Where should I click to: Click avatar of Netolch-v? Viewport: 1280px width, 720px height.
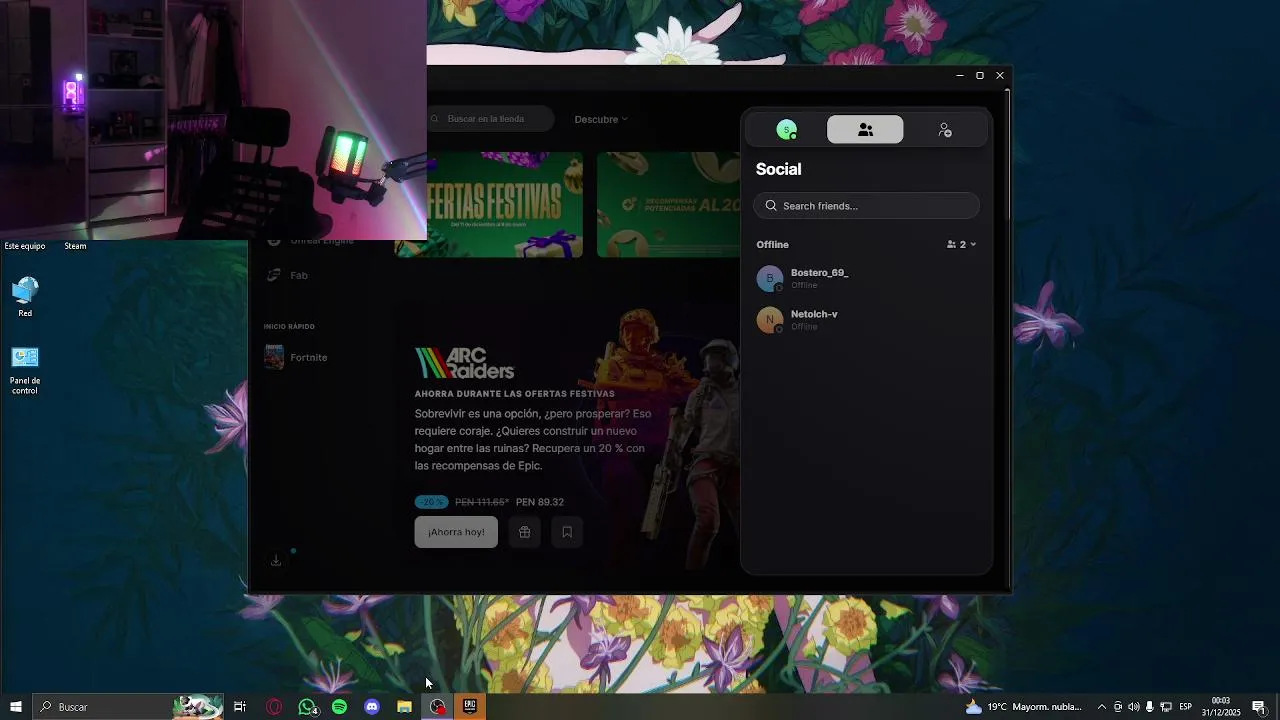(x=769, y=320)
